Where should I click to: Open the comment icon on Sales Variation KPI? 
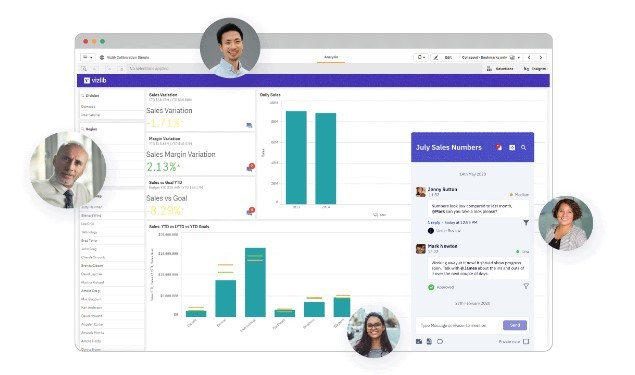tap(249, 126)
